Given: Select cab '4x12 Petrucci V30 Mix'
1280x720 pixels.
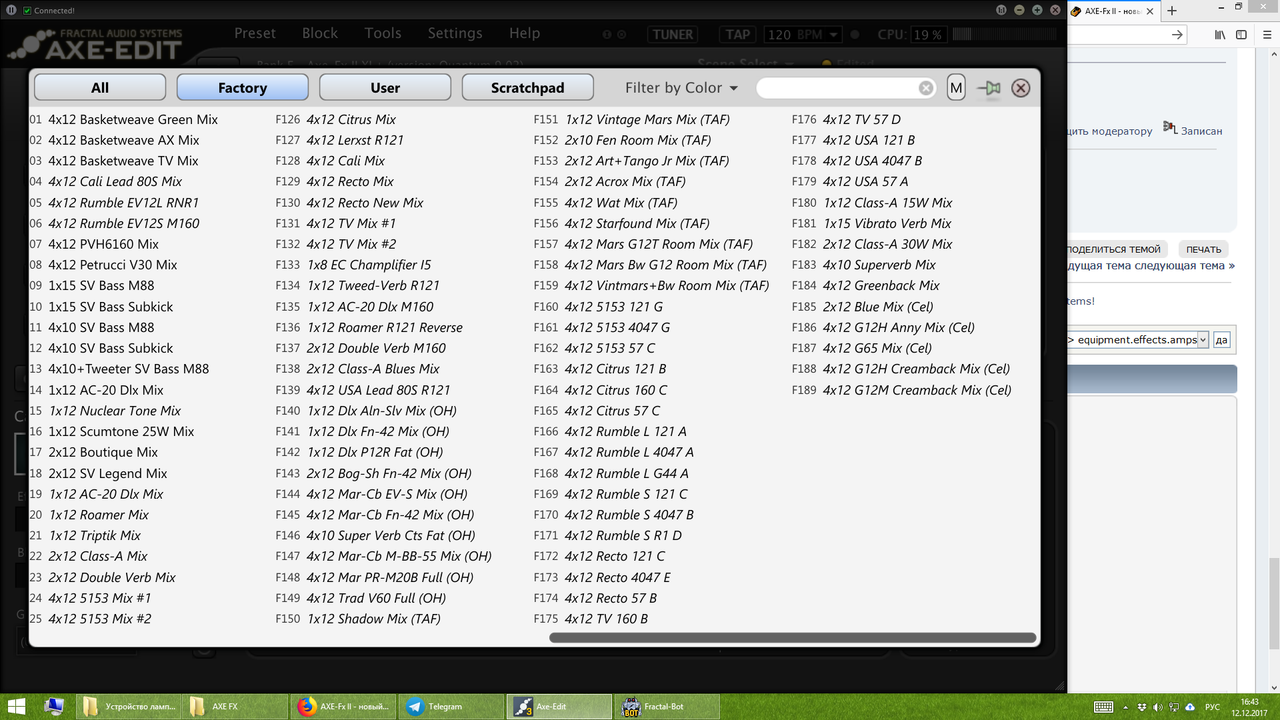Looking at the screenshot, I should 112,265.
